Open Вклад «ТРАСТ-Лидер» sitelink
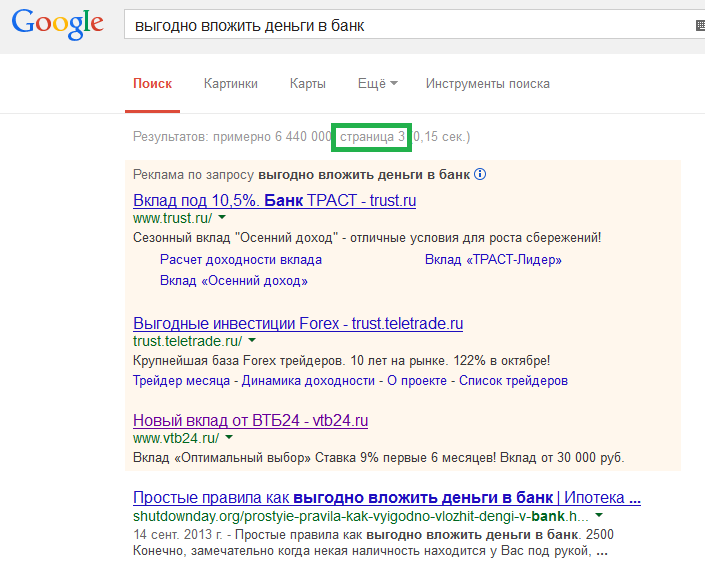Viewport: 705px width, 571px height. [493, 259]
